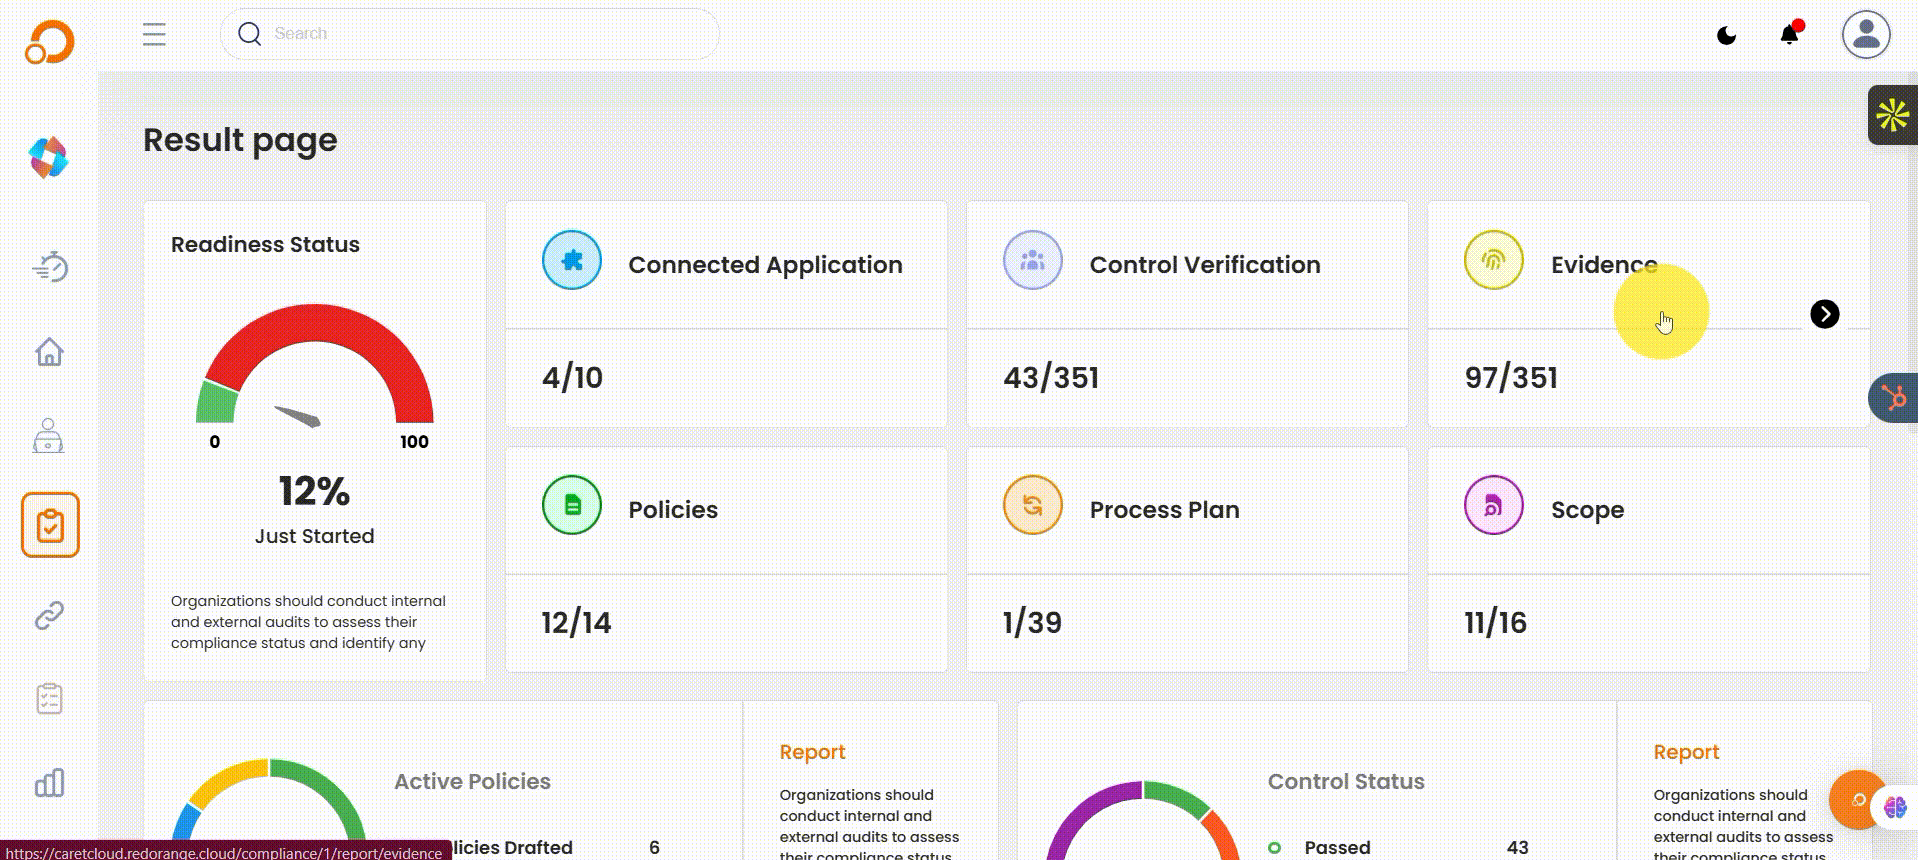The width and height of the screenshot is (1918, 860).
Task: Expand the yellow asterisk side tab
Action: 1892,116
